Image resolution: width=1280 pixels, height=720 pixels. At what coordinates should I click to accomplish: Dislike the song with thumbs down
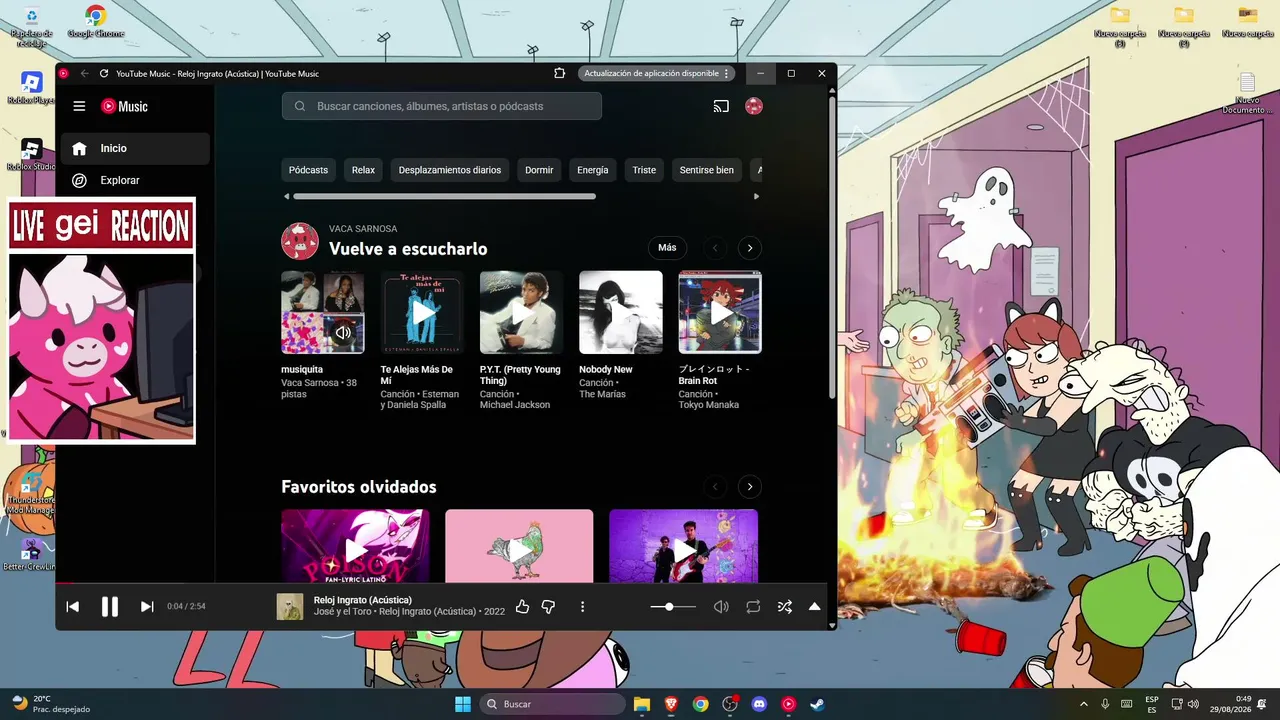(x=548, y=606)
